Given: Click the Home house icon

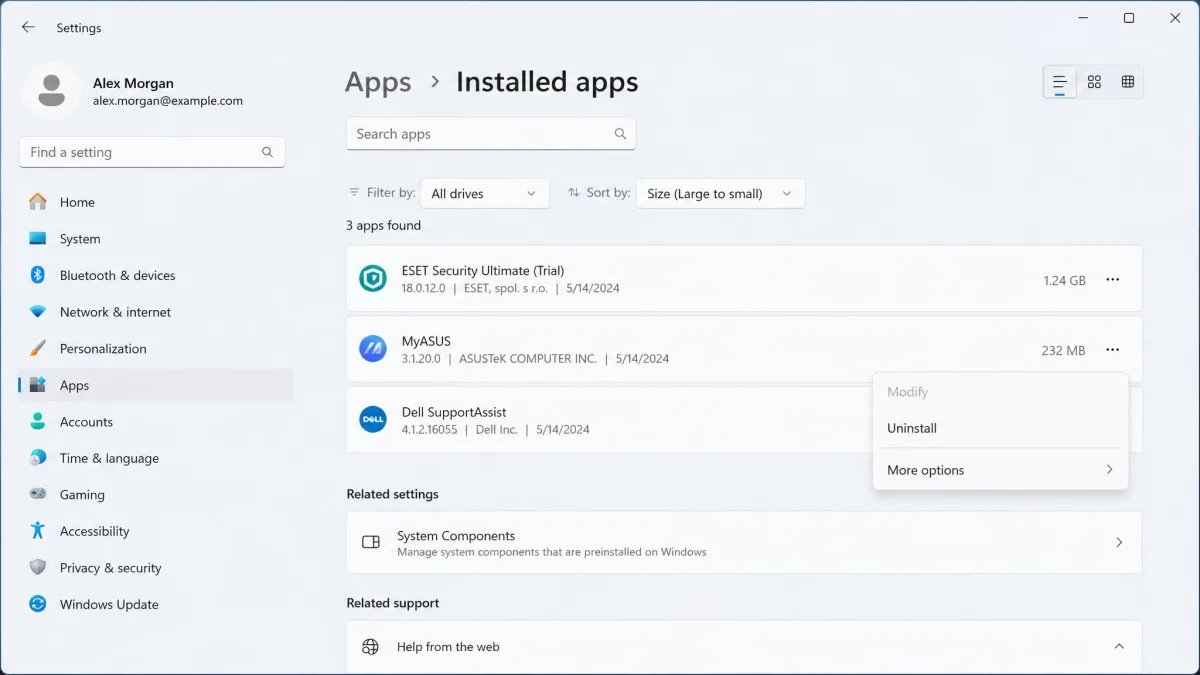Looking at the screenshot, I should 38,202.
